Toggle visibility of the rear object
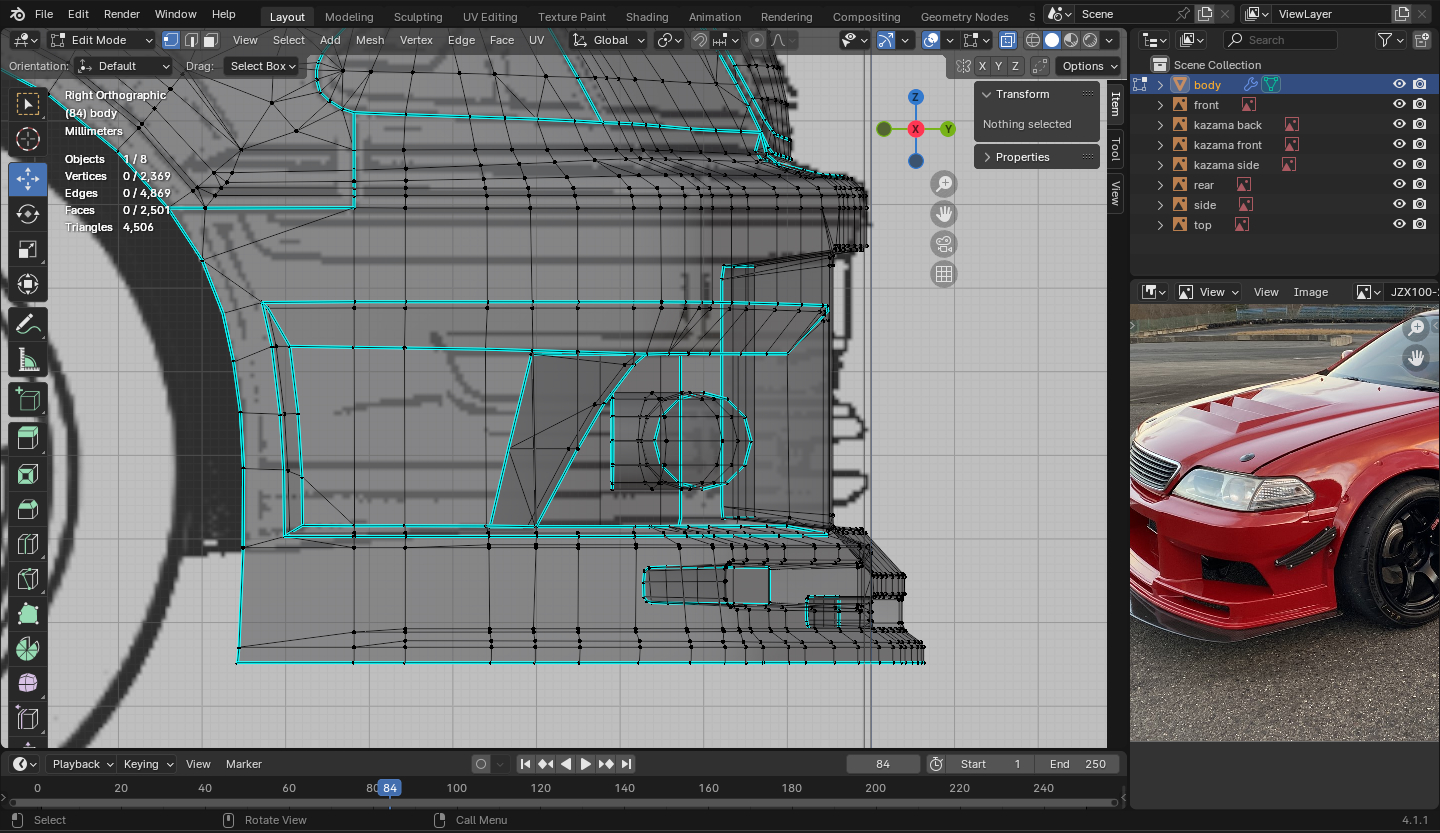 pos(1399,185)
